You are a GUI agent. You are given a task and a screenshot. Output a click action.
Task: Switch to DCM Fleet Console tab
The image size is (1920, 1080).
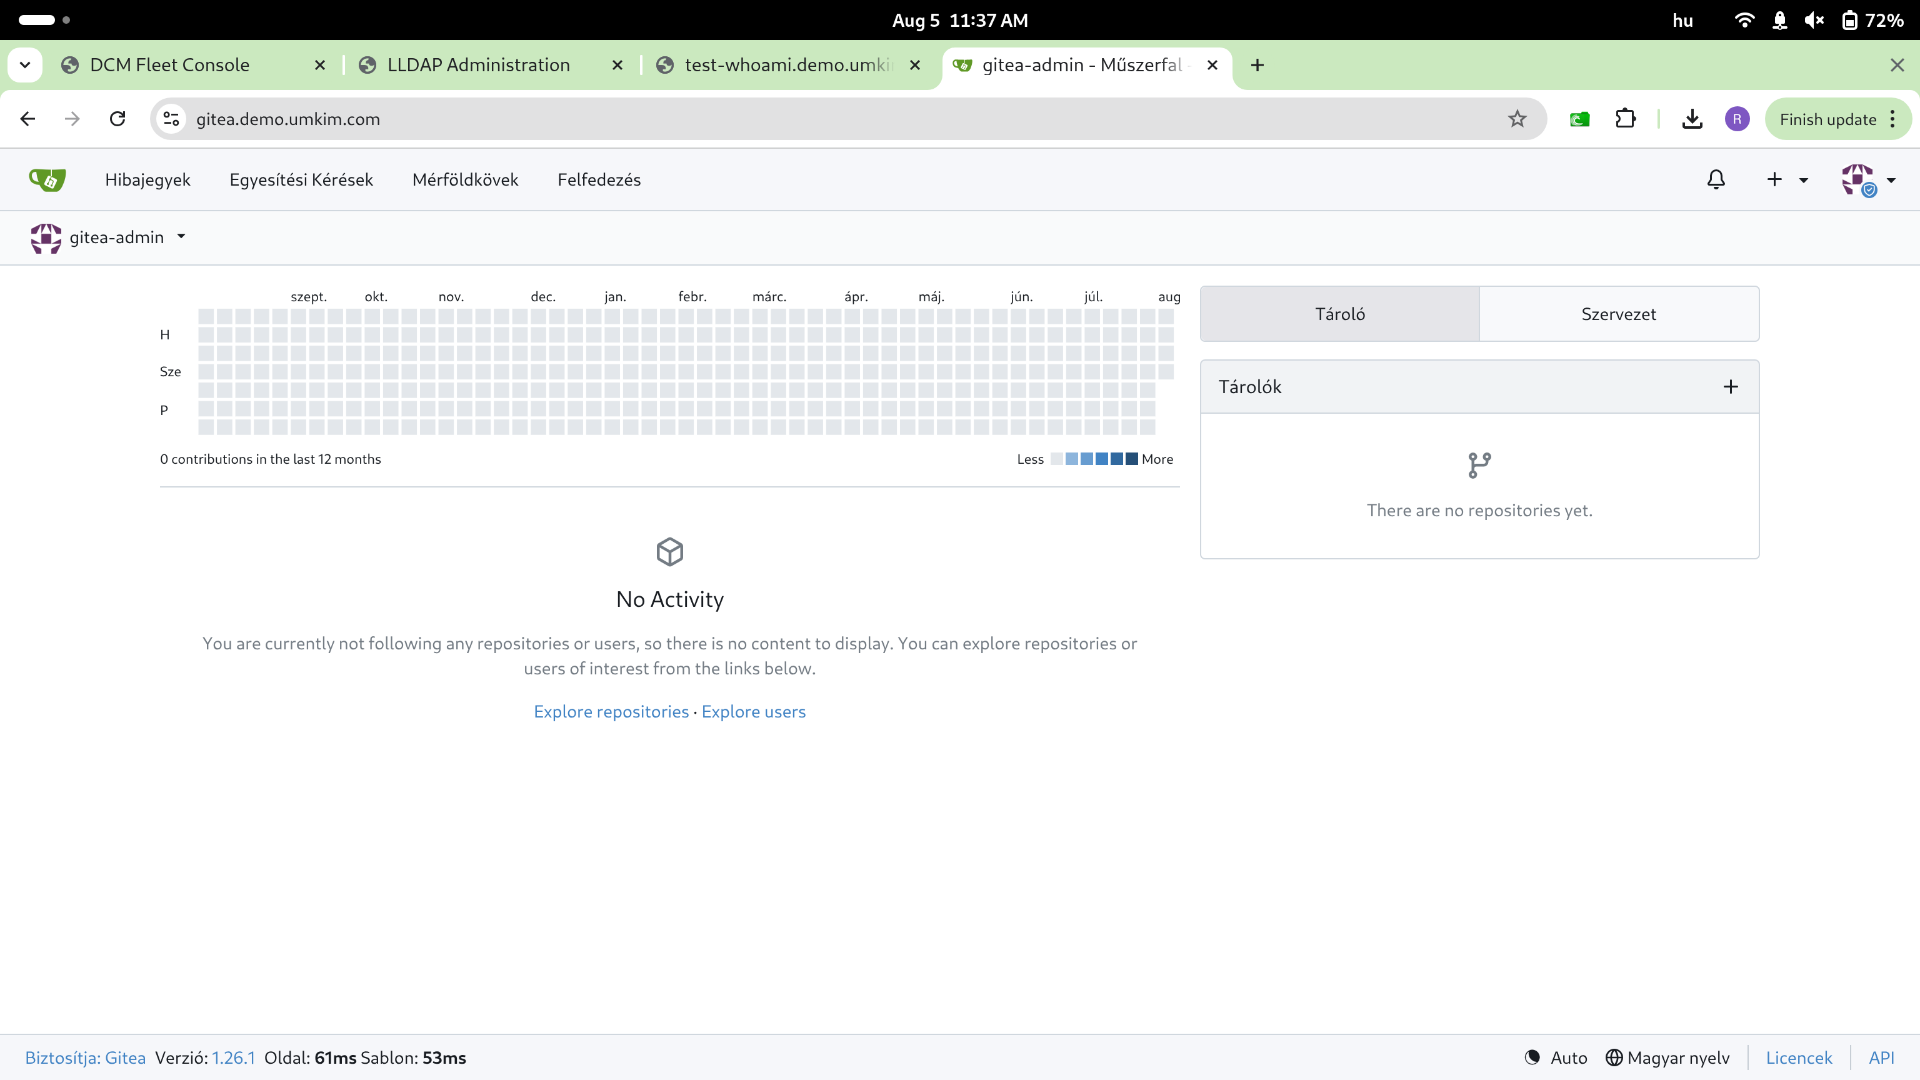pos(195,65)
